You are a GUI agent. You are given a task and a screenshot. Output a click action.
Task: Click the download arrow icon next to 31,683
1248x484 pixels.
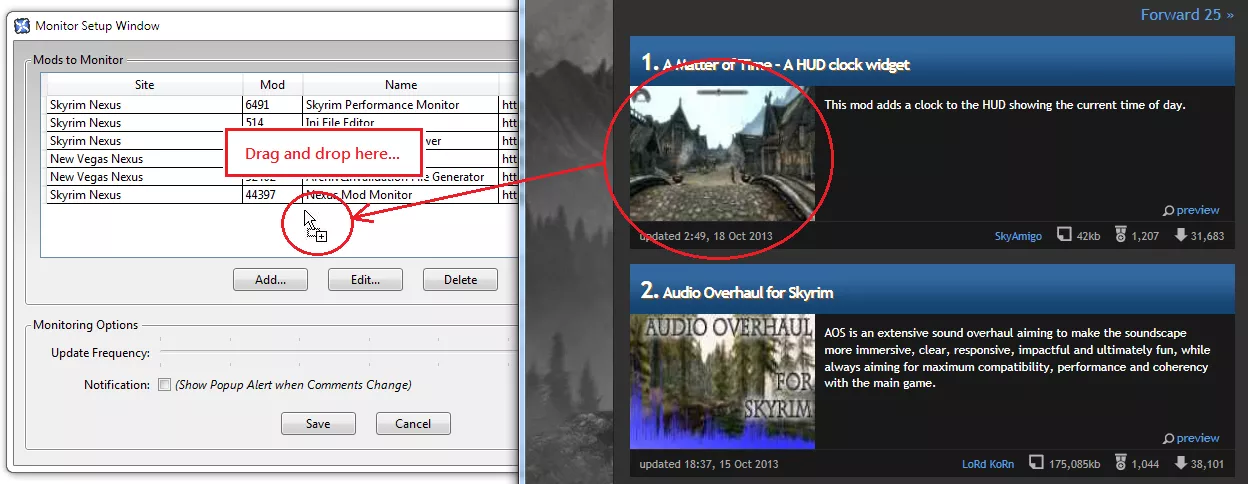tap(1181, 236)
